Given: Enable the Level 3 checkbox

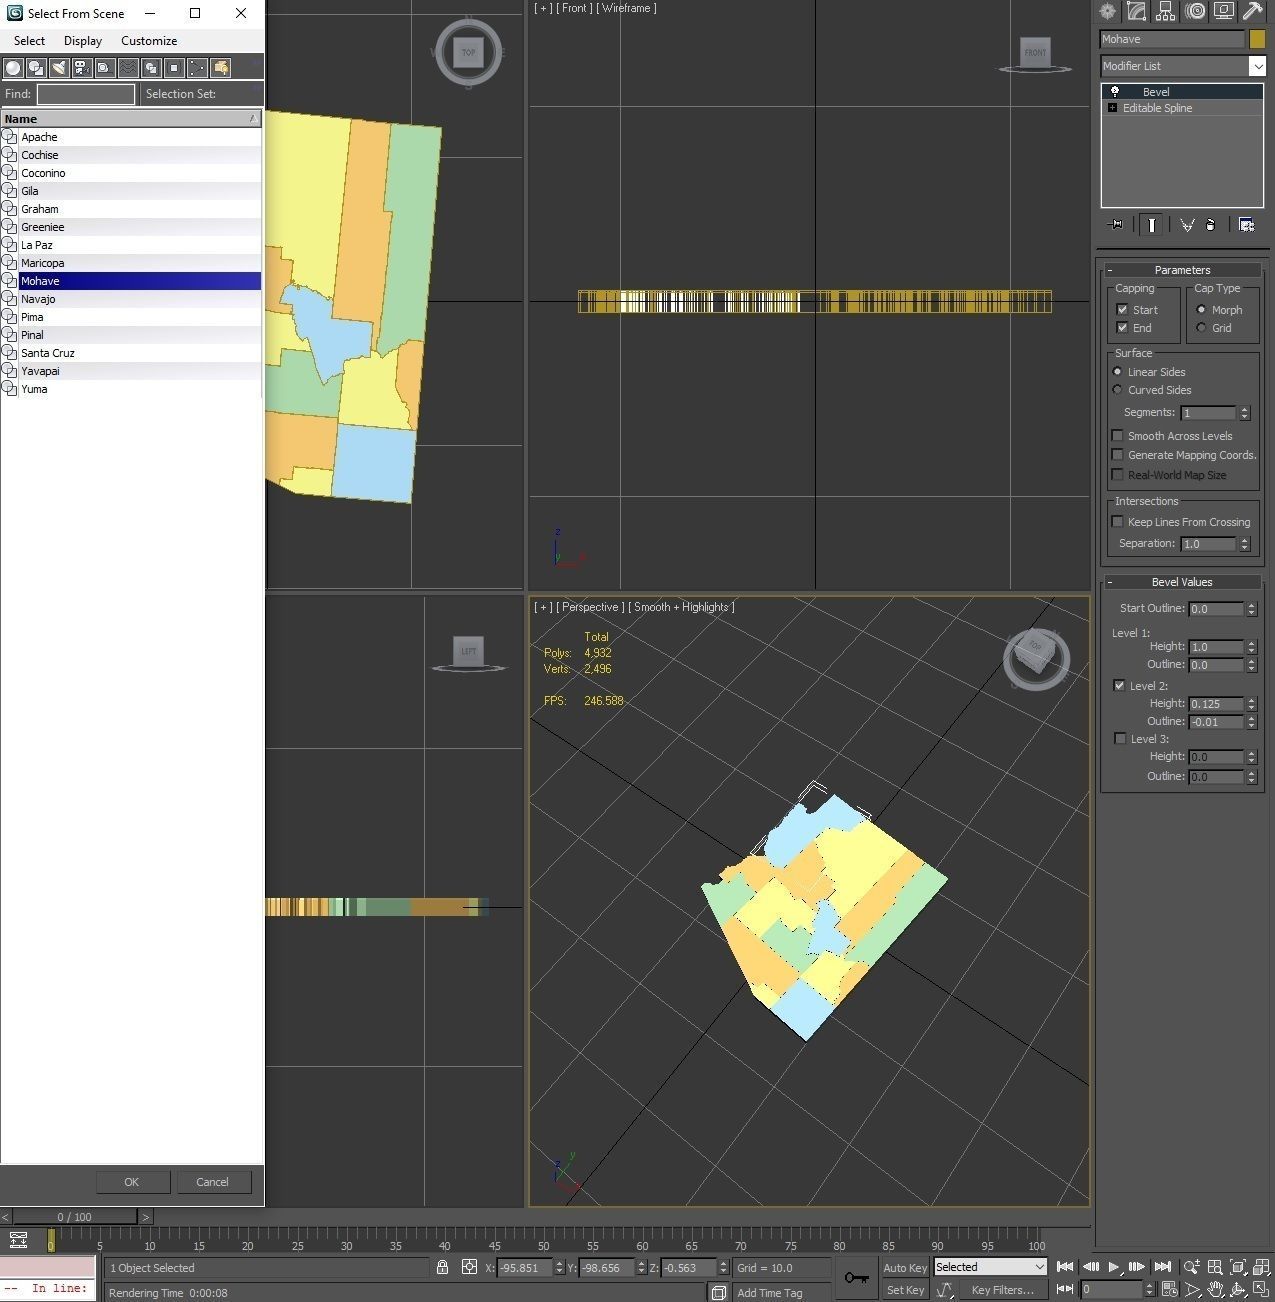Looking at the screenshot, I should (1119, 739).
